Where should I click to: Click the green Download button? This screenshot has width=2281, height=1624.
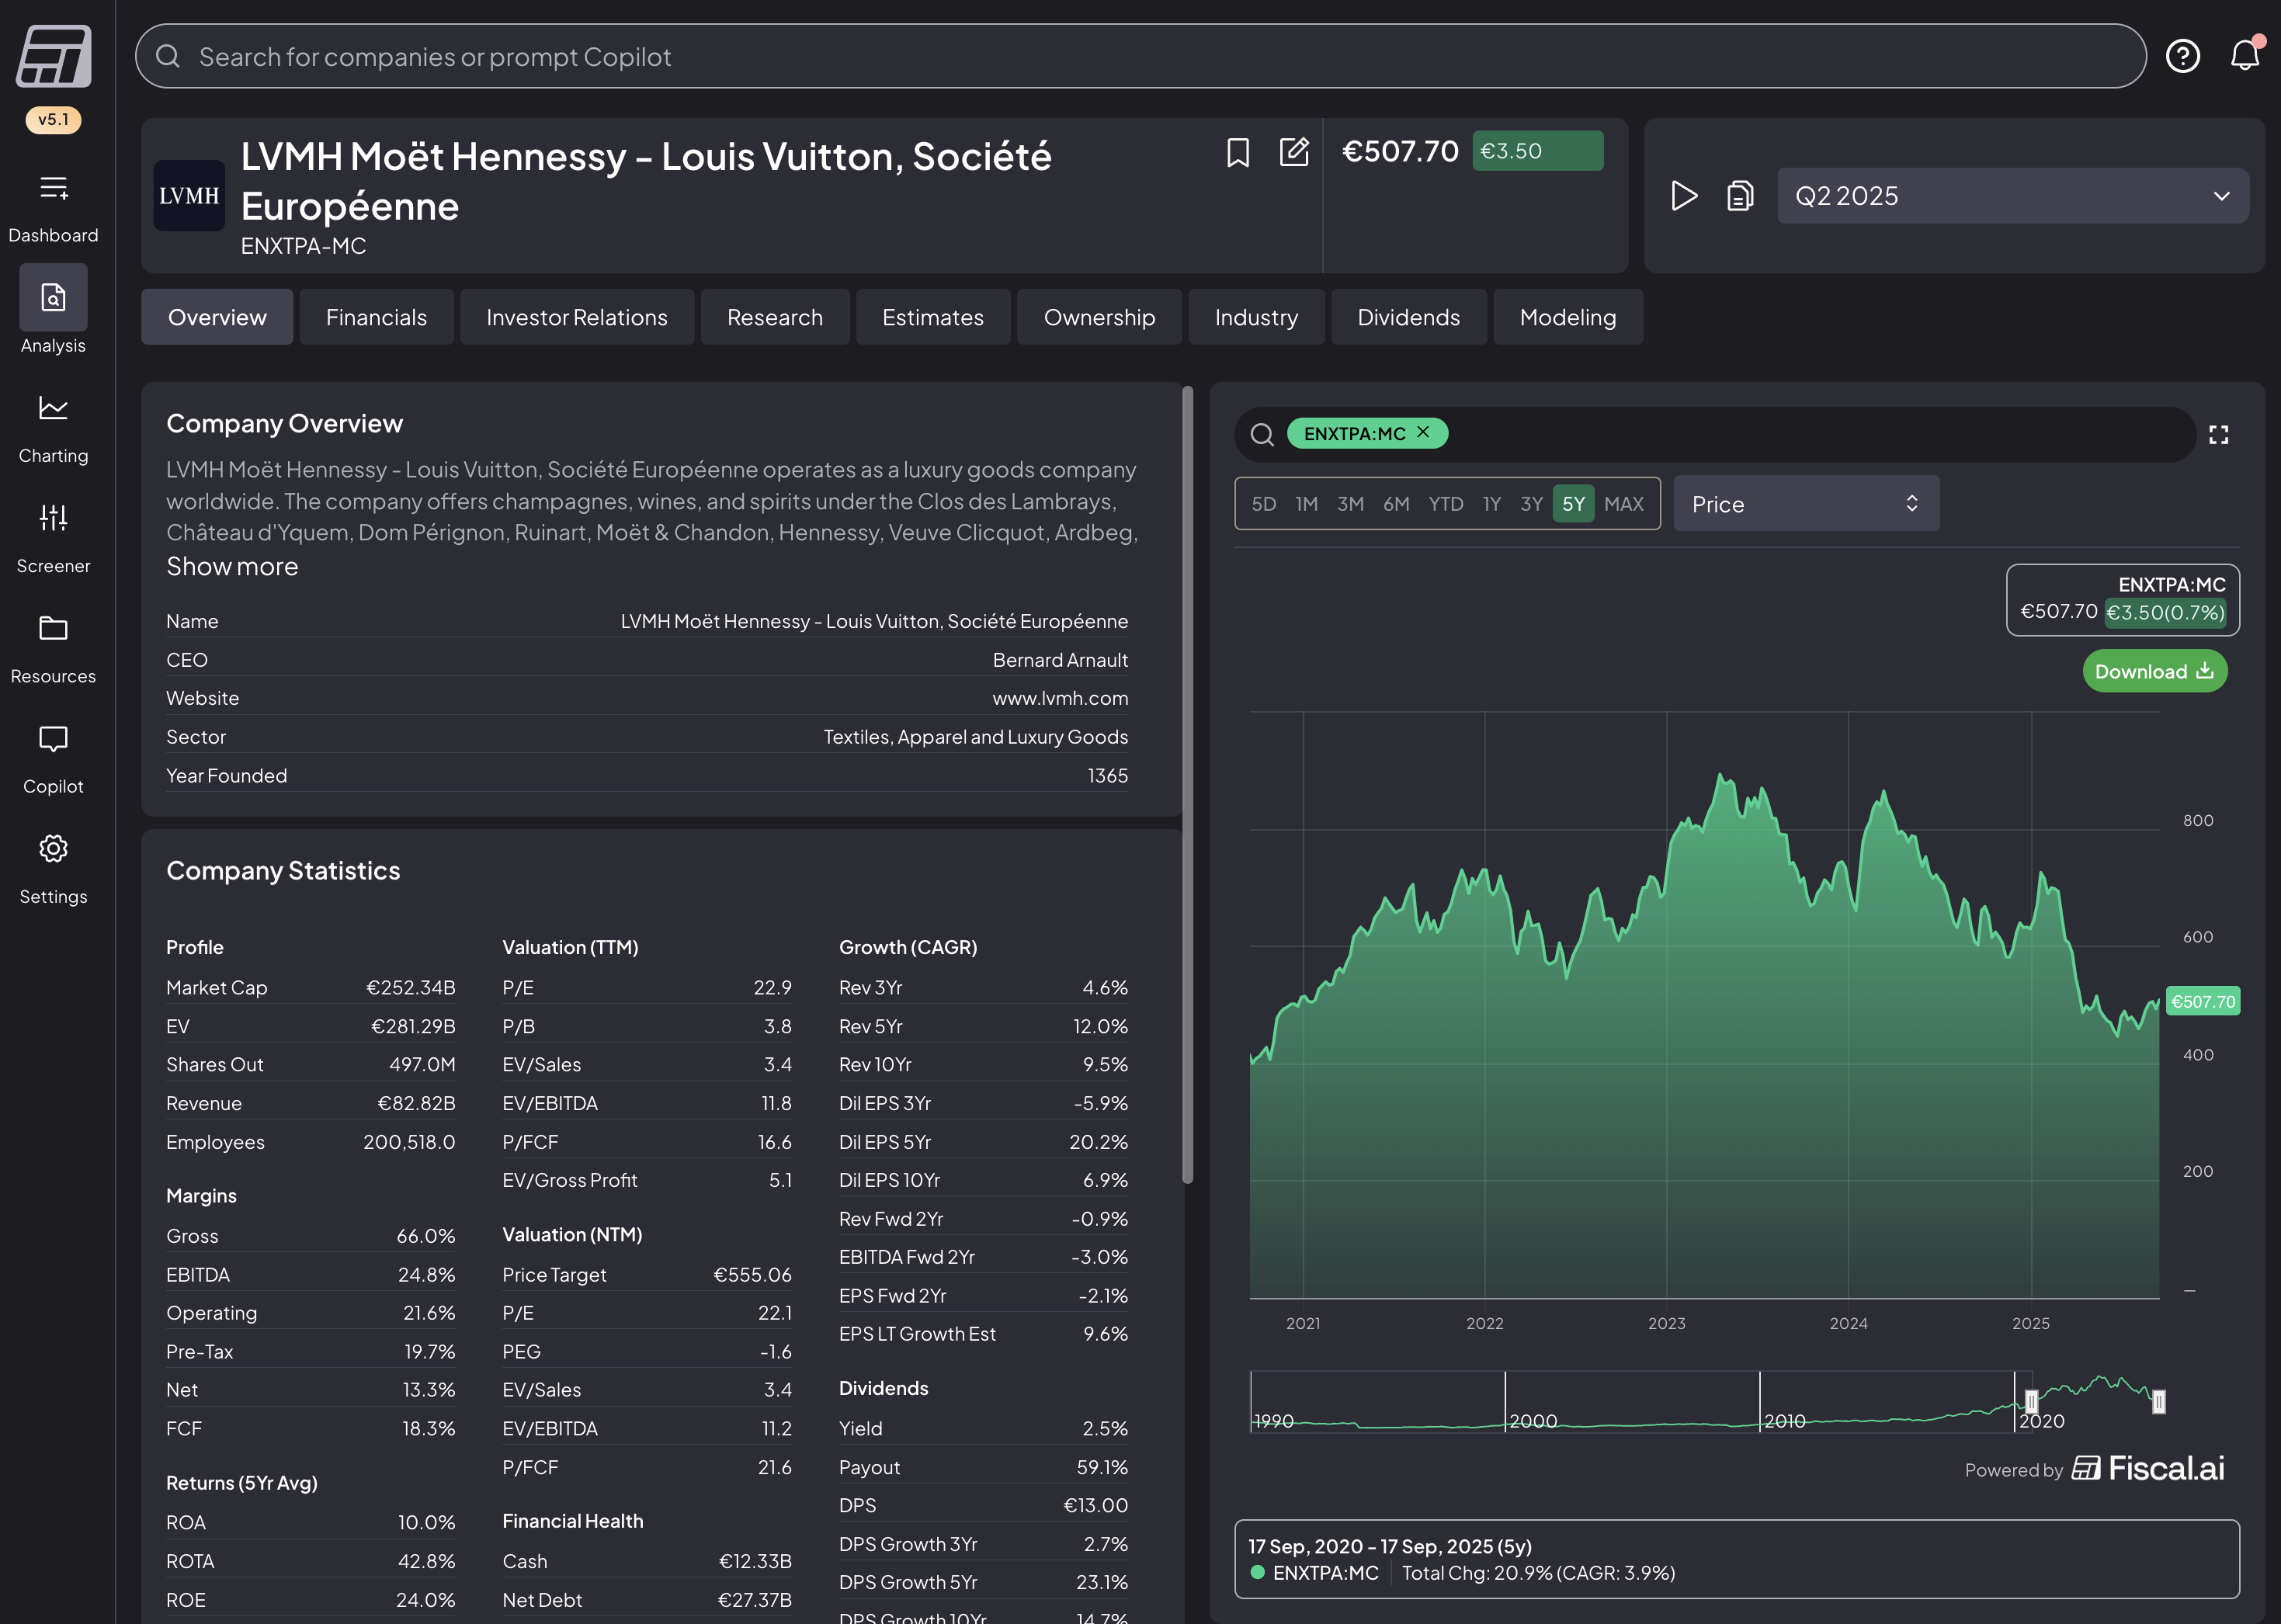(2154, 671)
